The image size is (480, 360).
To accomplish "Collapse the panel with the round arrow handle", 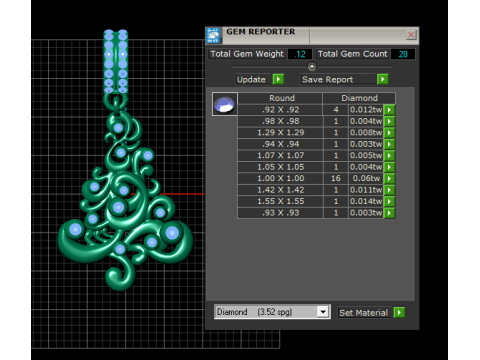I will (x=312, y=67).
